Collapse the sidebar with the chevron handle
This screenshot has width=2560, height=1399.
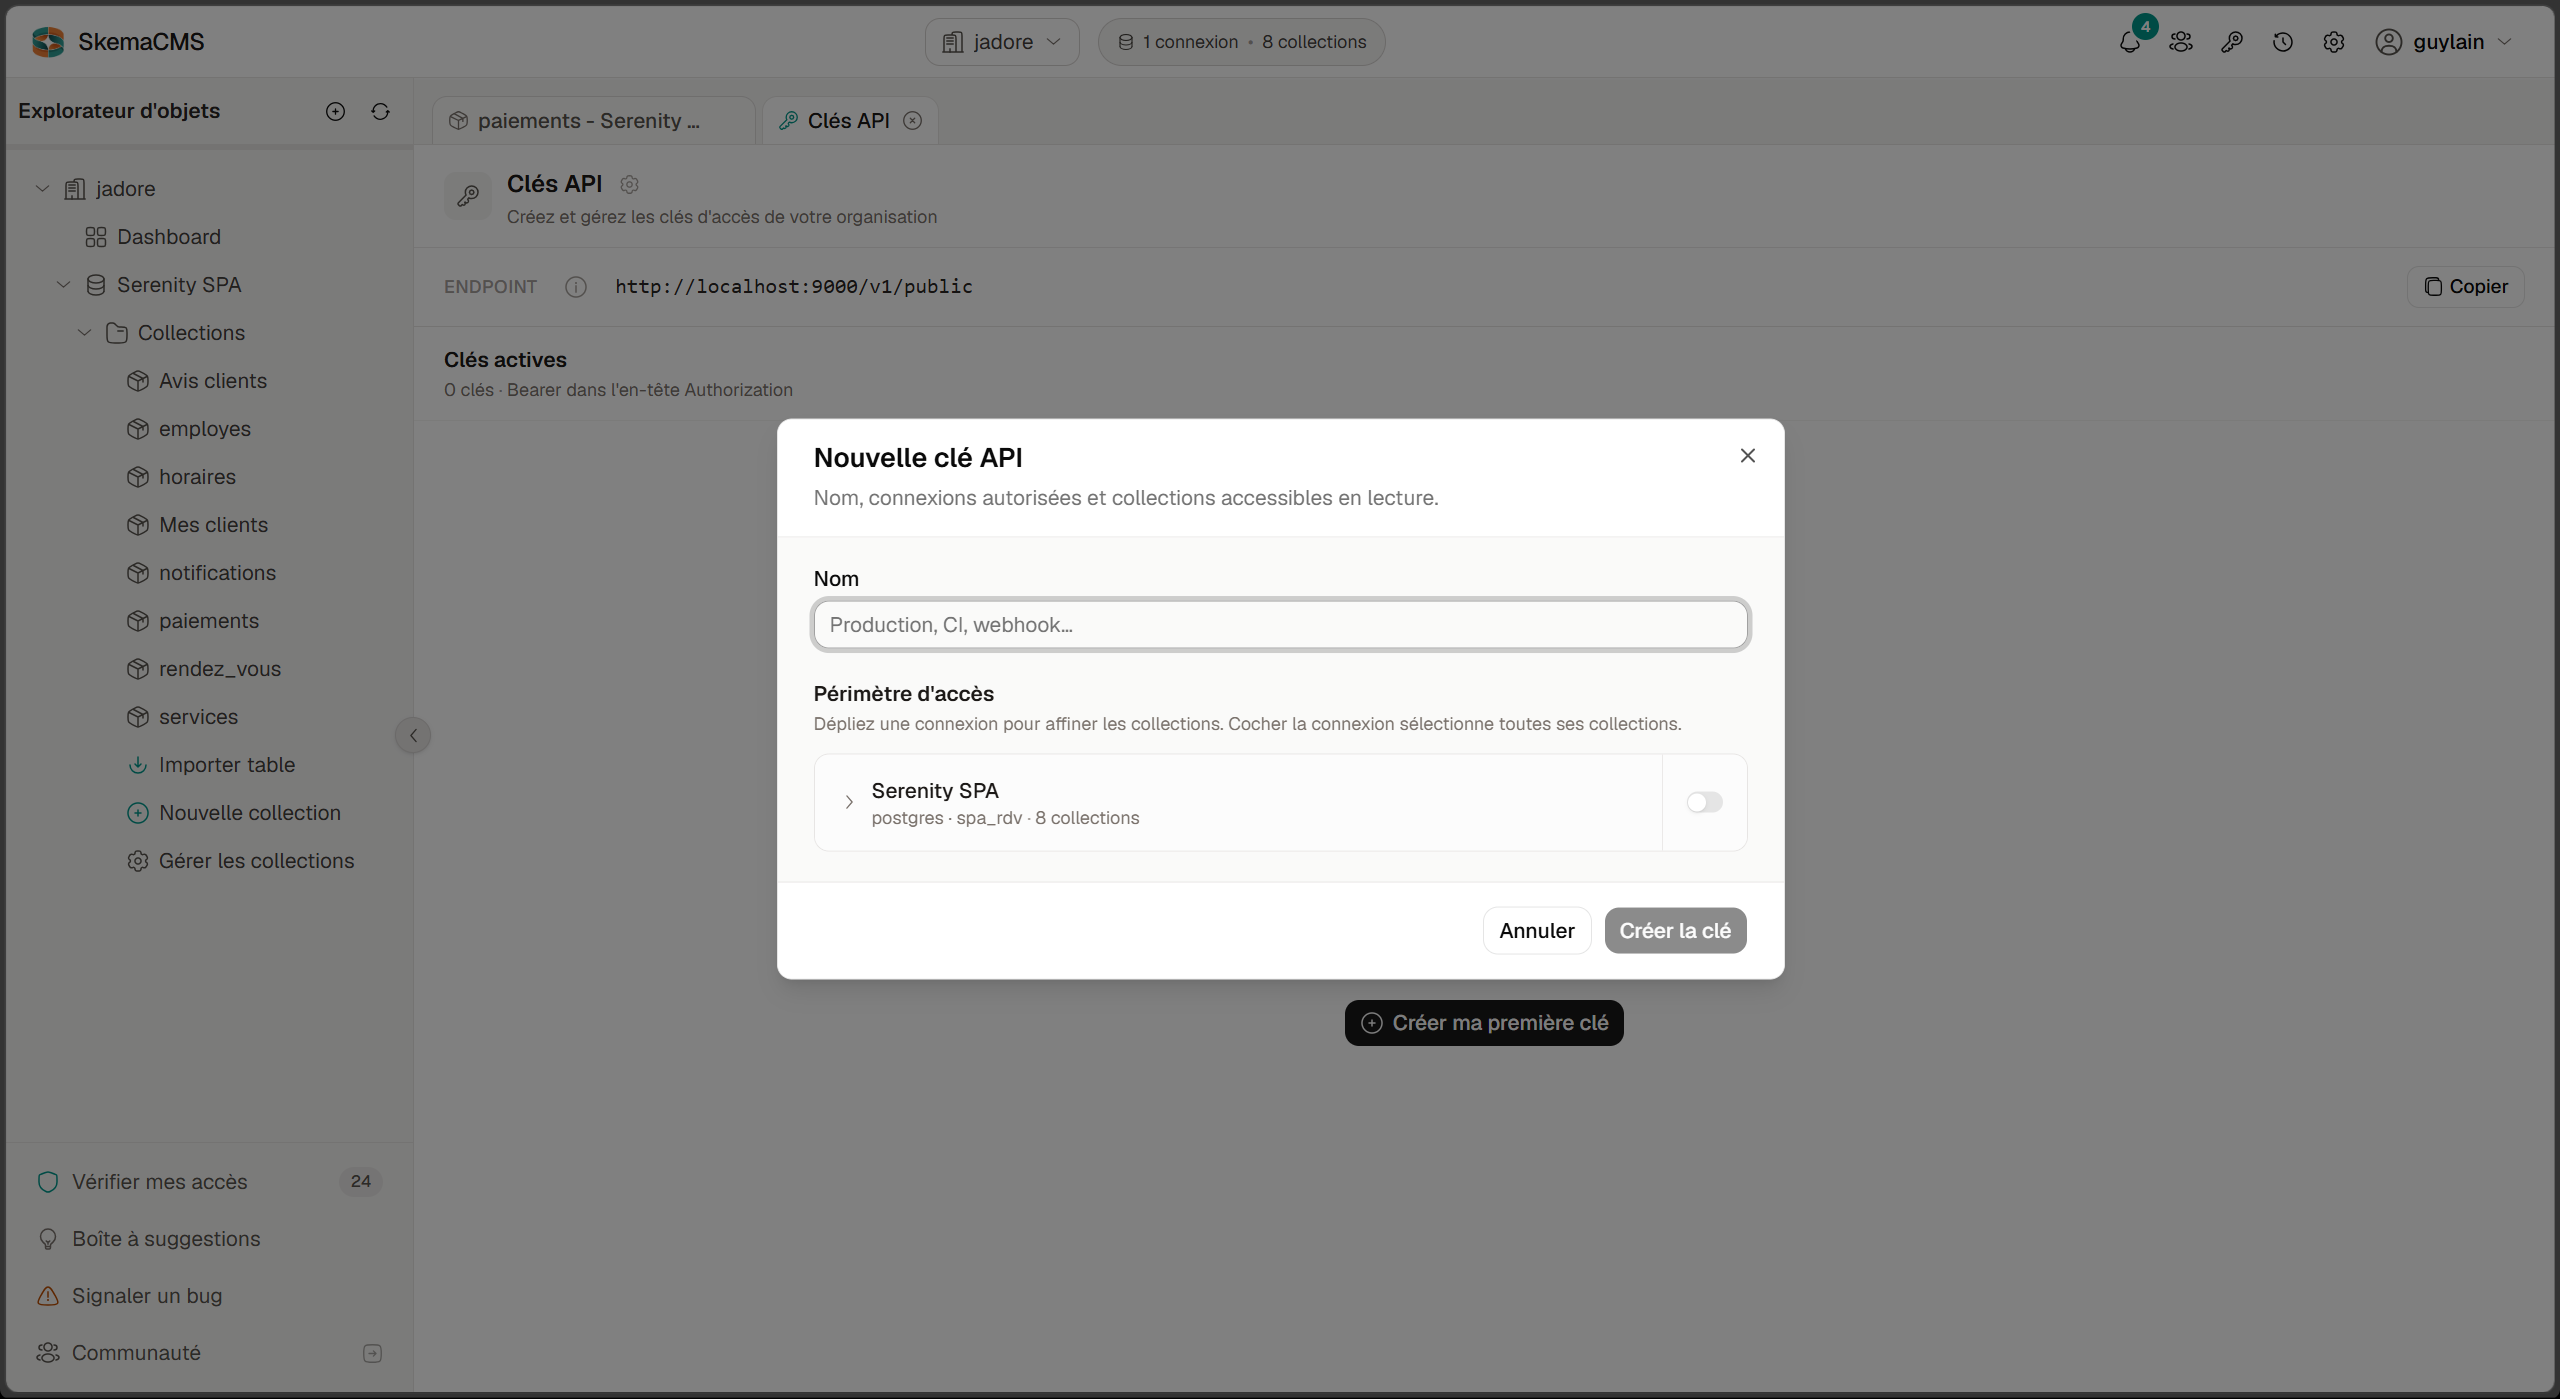click(x=413, y=736)
